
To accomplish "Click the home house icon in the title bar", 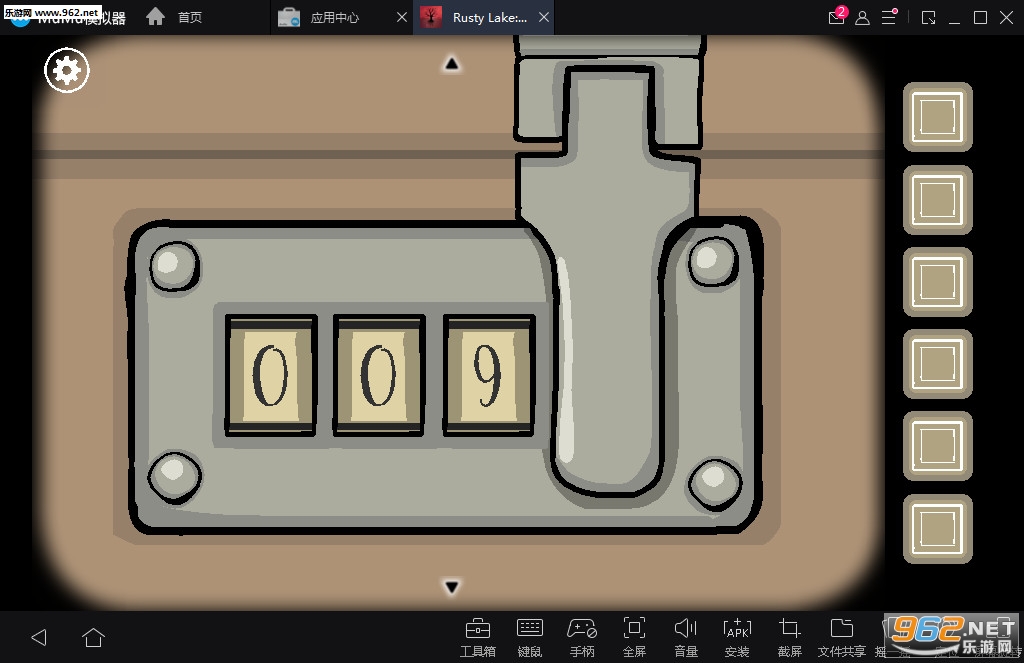I will tap(155, 16).
